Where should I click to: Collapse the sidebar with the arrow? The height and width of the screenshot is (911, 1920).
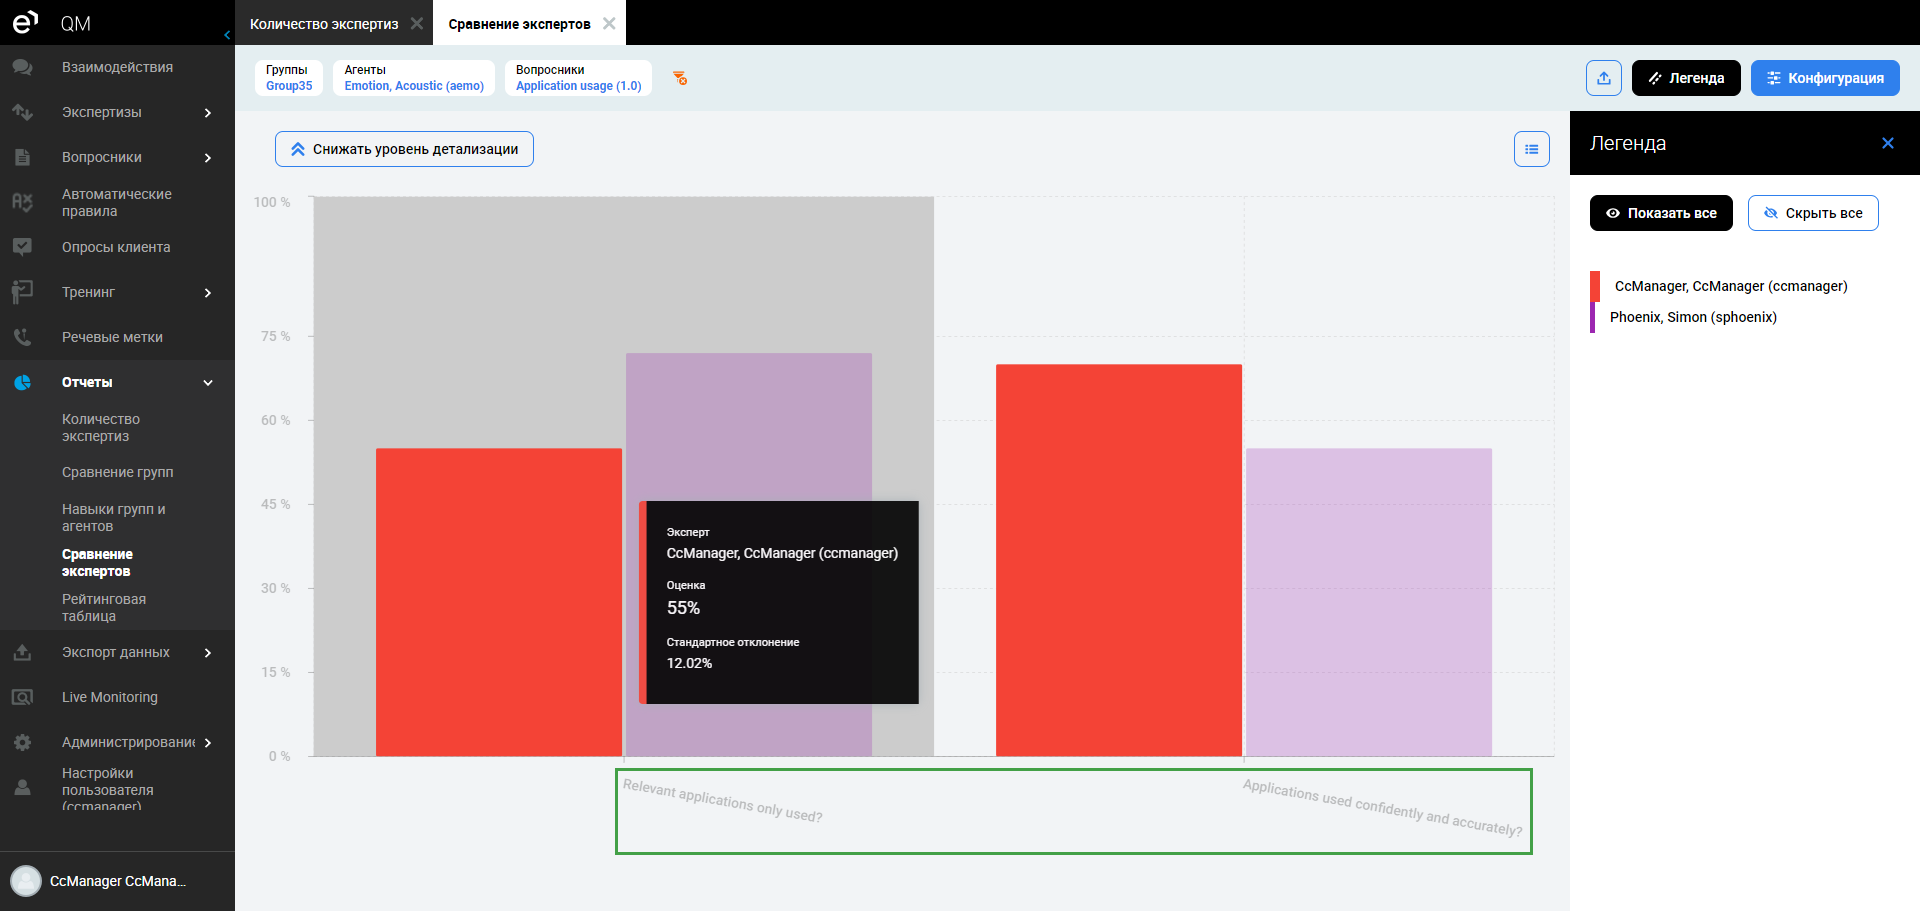click(x=227, y=35)
